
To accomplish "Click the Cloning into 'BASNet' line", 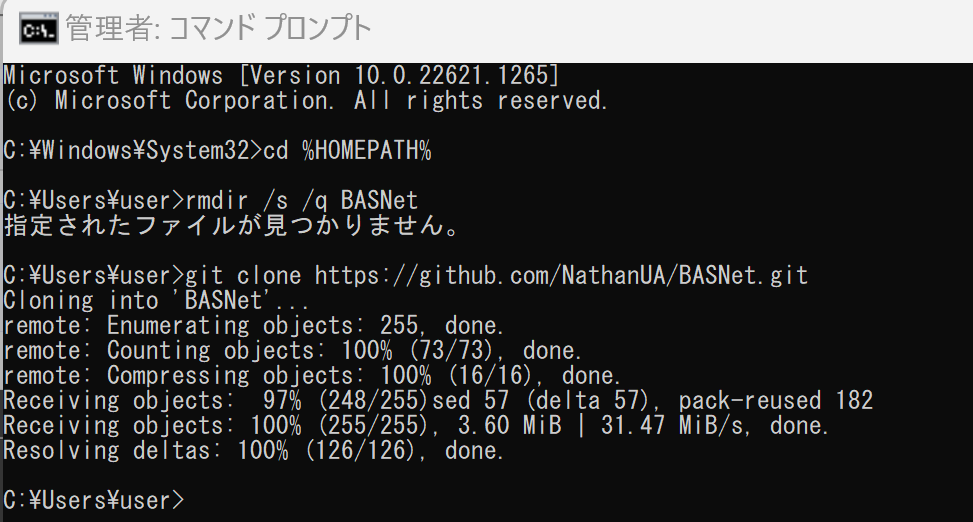I will point(156,300).
